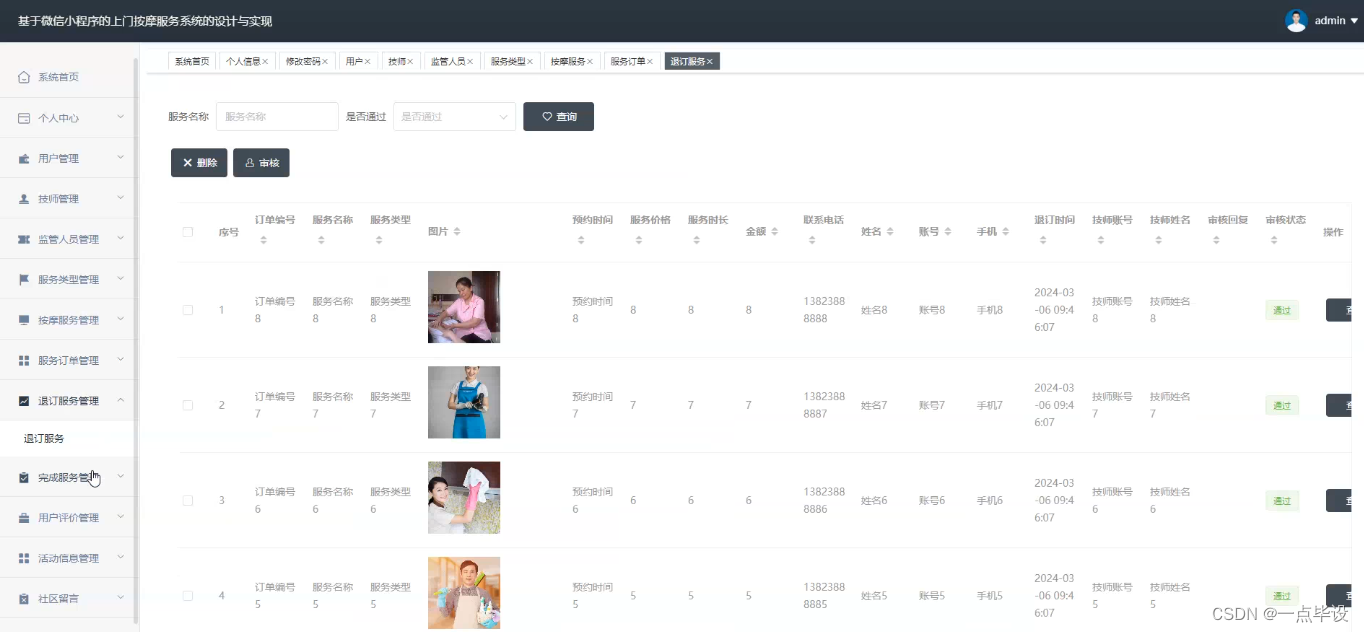Close the 个人信息 tab
This screenshot has width=1364, height=632.
(x=267, y=61)
